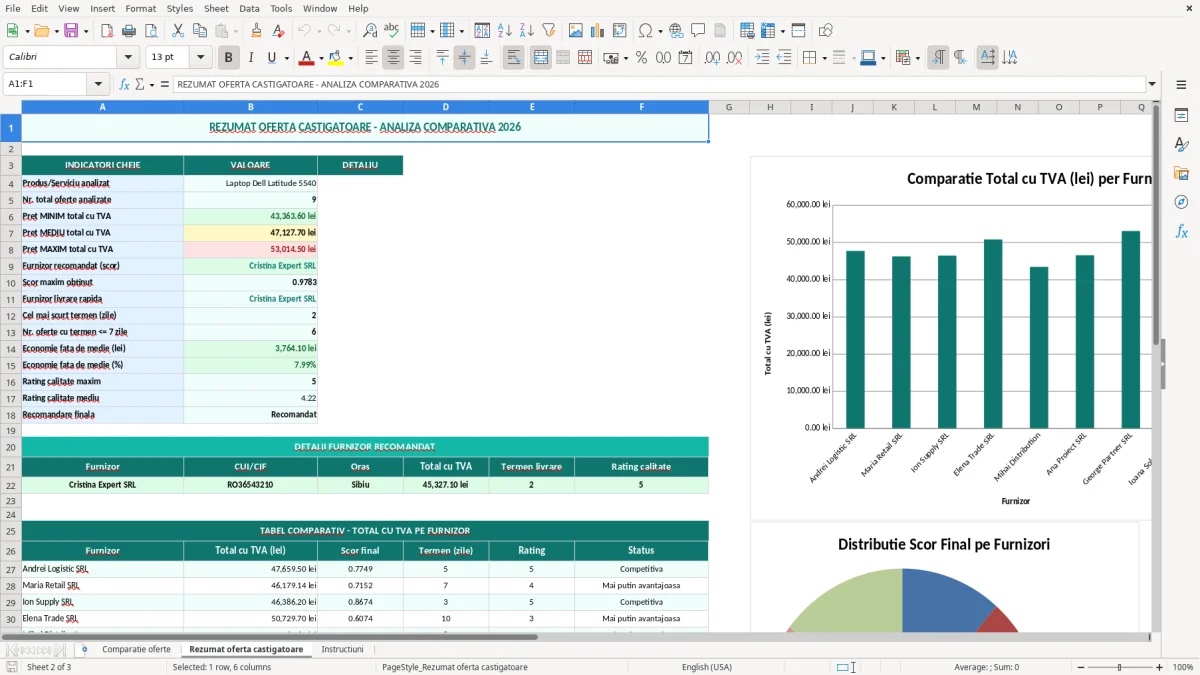Select cell Cristina Expert SRL row 22
This screenshot has width=1200, height=675.
103,485
